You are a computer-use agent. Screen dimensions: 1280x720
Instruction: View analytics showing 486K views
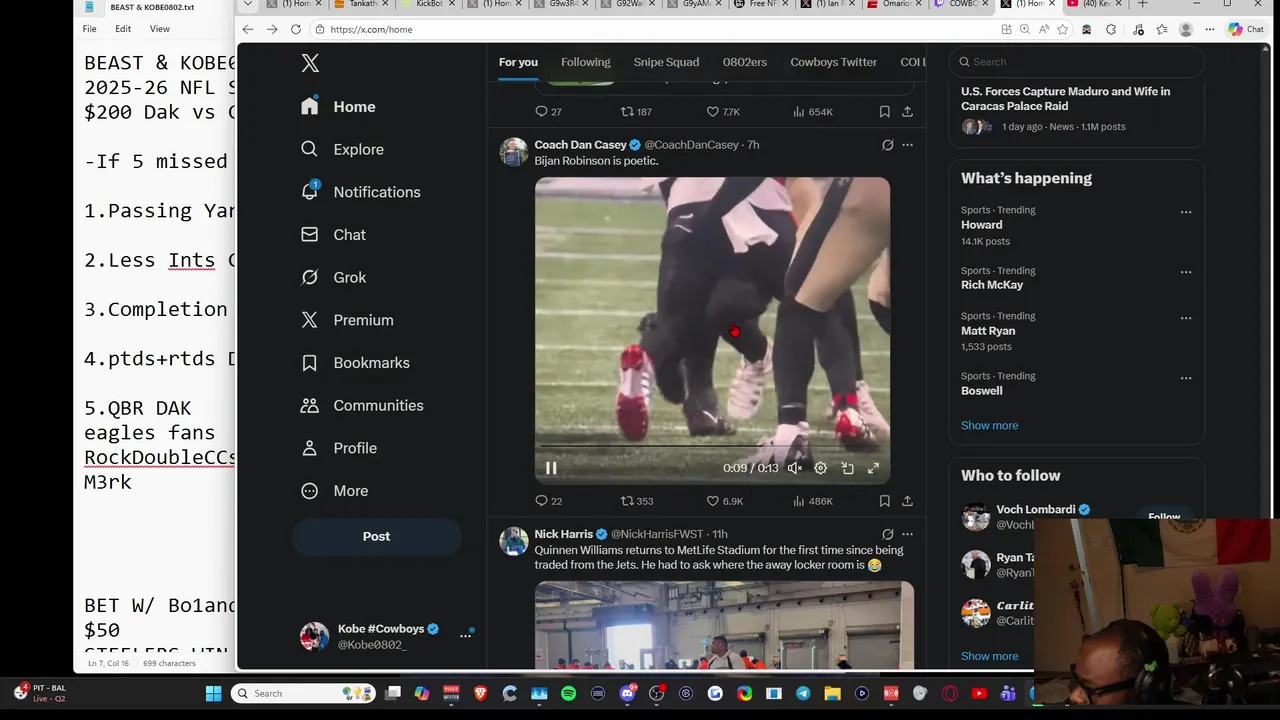(x=813, y=501)
